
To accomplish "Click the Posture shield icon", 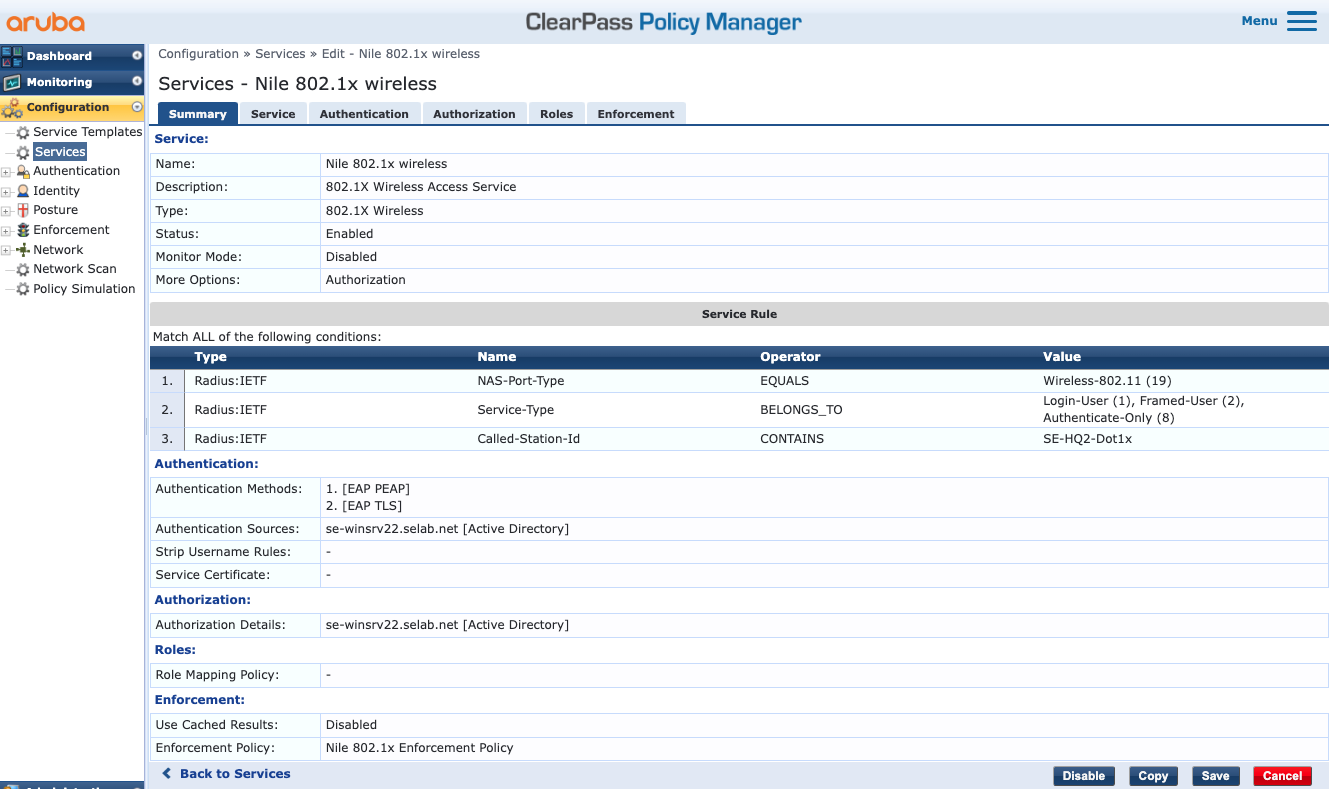I will tap(23, 210).
